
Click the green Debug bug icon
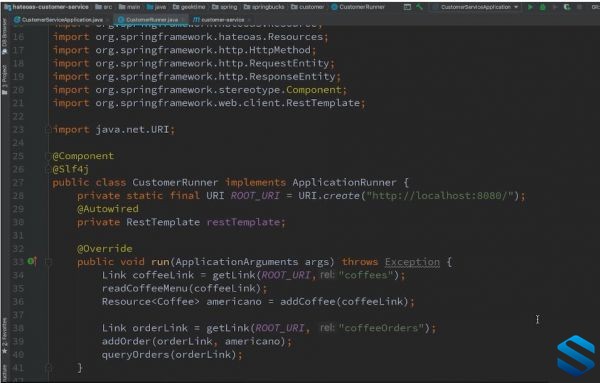click(542, 7)
